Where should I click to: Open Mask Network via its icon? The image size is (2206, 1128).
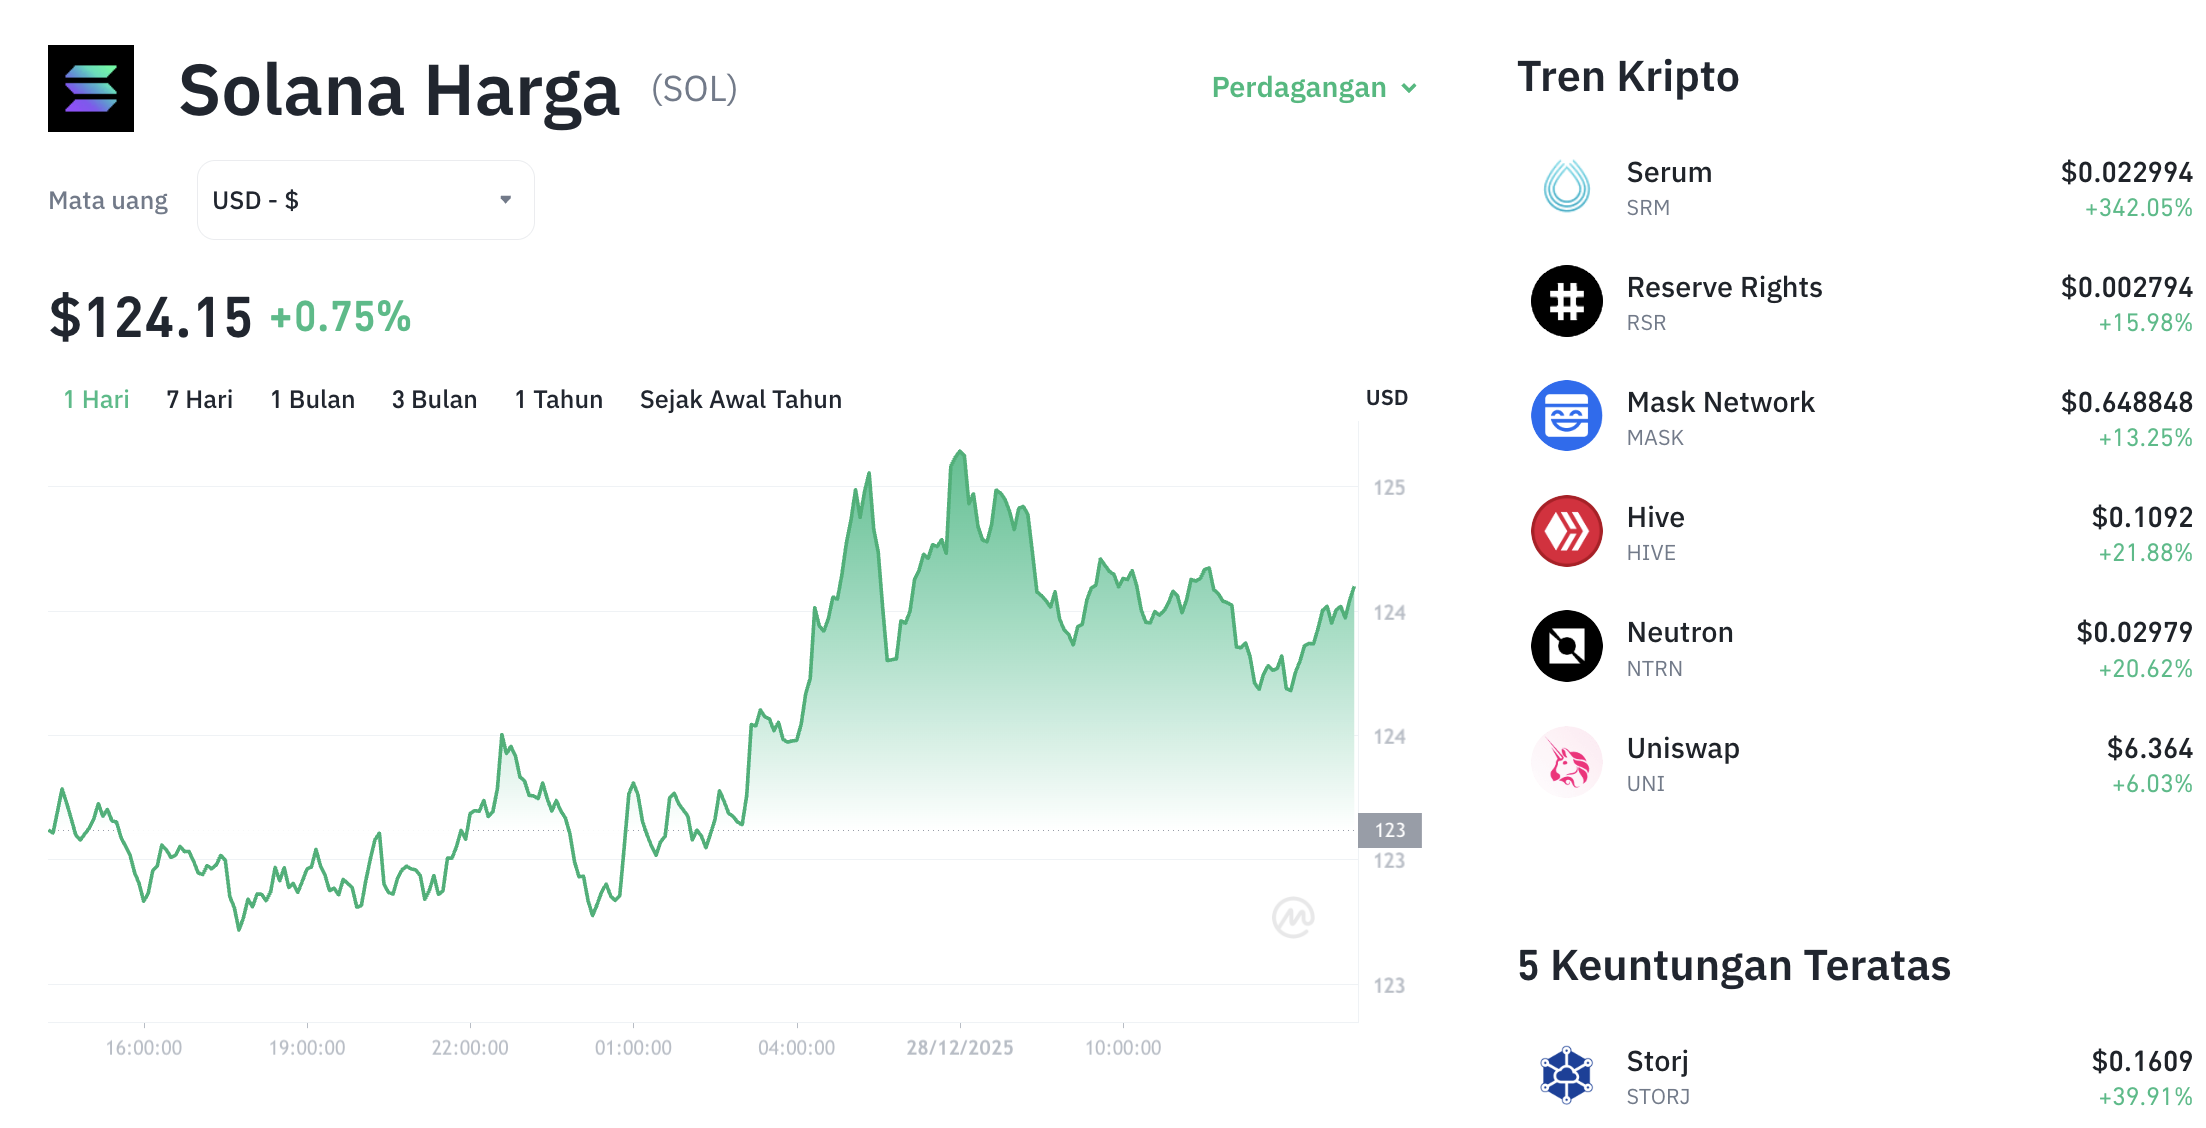pos(1565,417)
